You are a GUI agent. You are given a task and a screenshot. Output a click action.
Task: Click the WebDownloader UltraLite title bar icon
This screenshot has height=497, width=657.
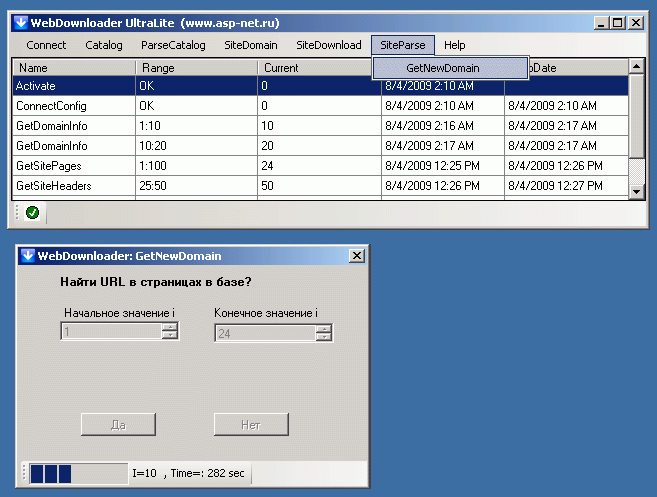pos(21,23)
